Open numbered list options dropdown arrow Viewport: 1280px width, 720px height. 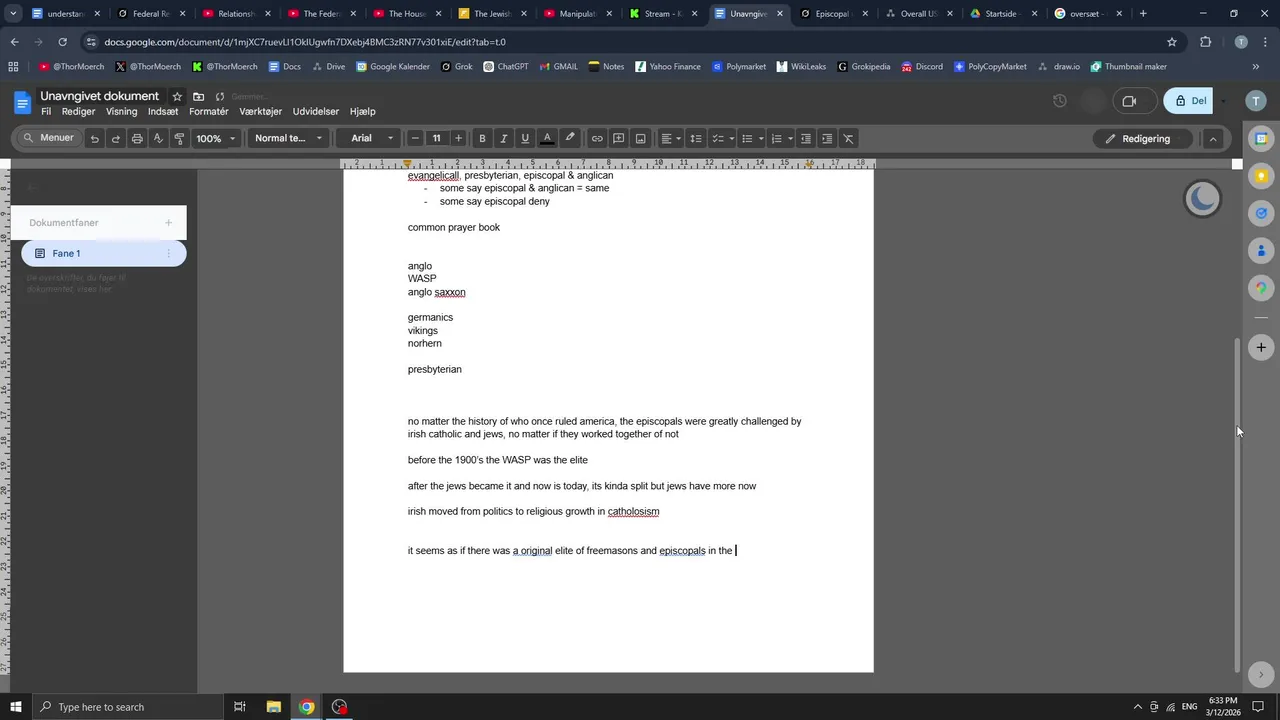point(790,139)
